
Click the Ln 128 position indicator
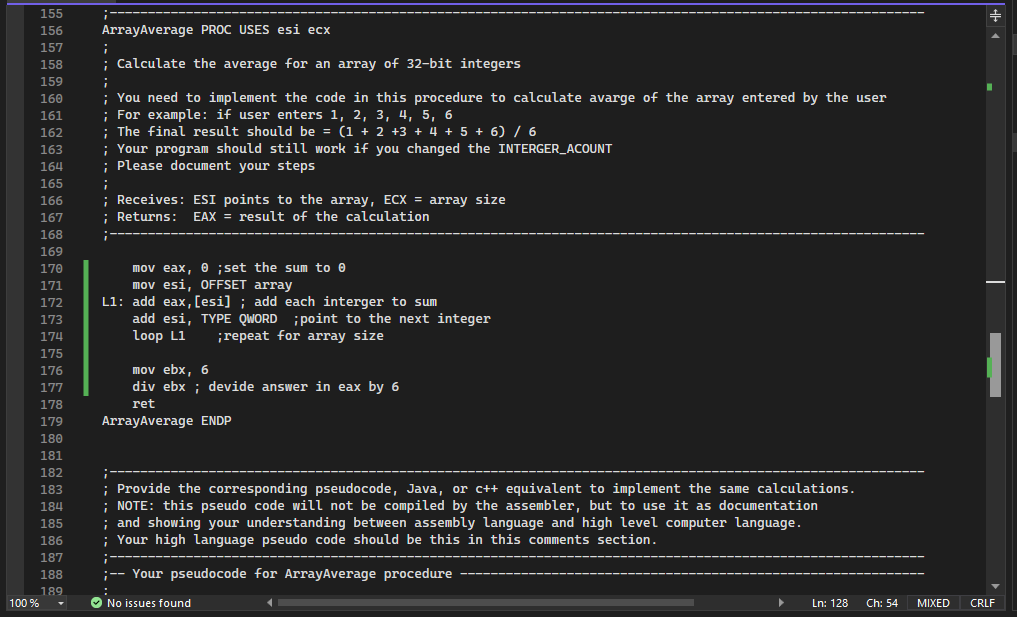point(829,603)
